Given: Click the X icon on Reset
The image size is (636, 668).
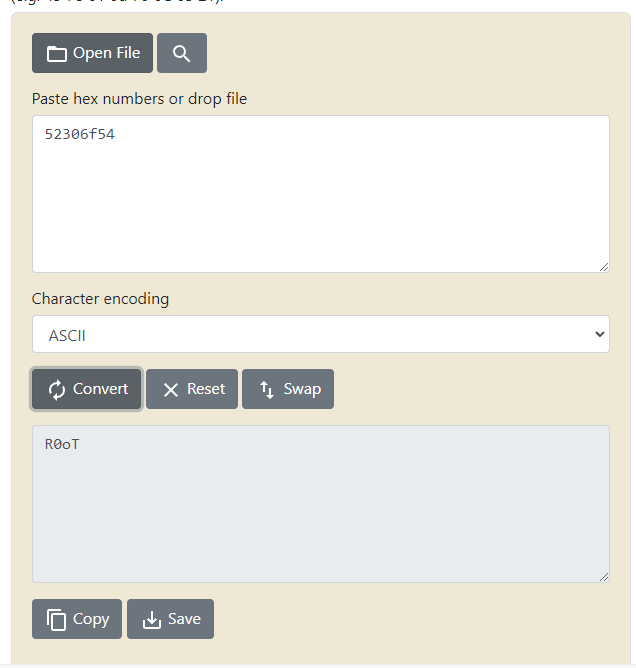Looking at the screenshot, I should tap(171, 390).
